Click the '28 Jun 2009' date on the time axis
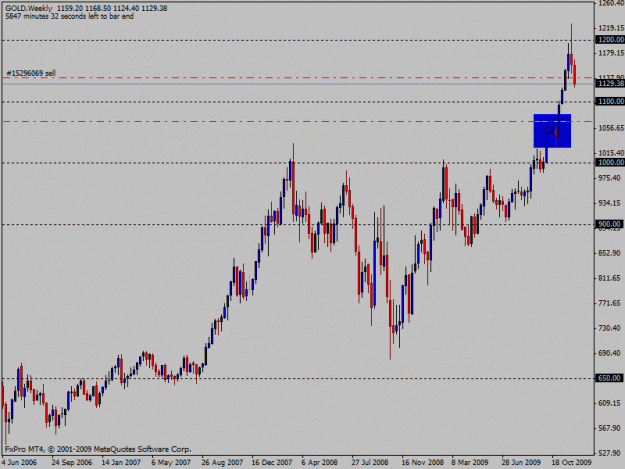625x469 pixels. [521, 463]
